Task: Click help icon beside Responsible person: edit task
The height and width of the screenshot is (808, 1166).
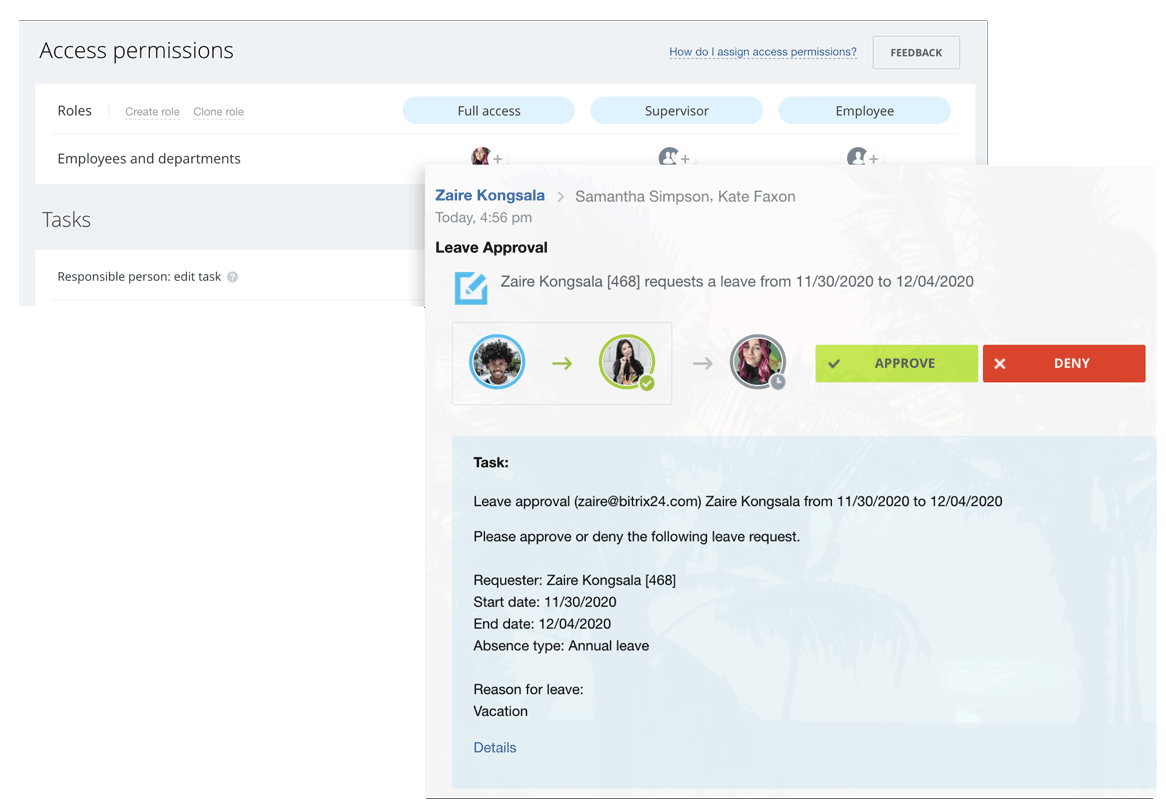Action: (x=233, y=277)
